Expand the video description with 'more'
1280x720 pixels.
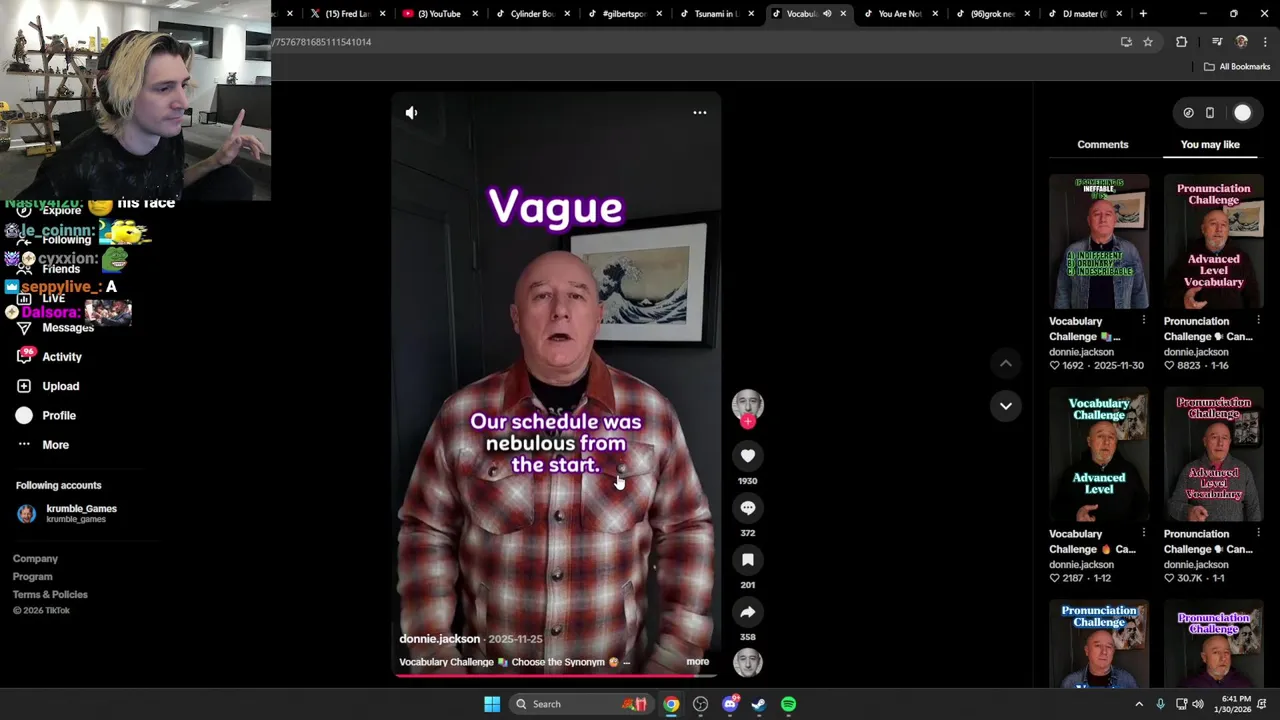(698, 662)
